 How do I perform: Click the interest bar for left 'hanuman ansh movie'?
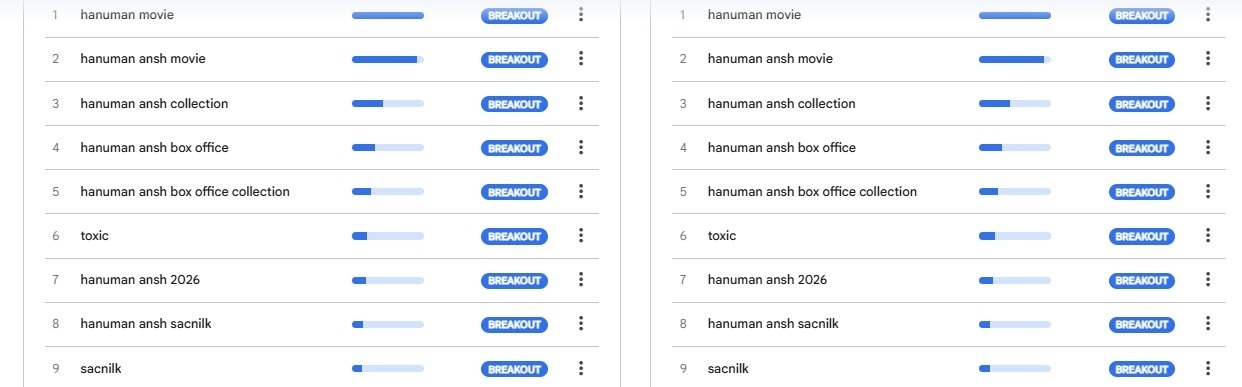coord(388,60)
